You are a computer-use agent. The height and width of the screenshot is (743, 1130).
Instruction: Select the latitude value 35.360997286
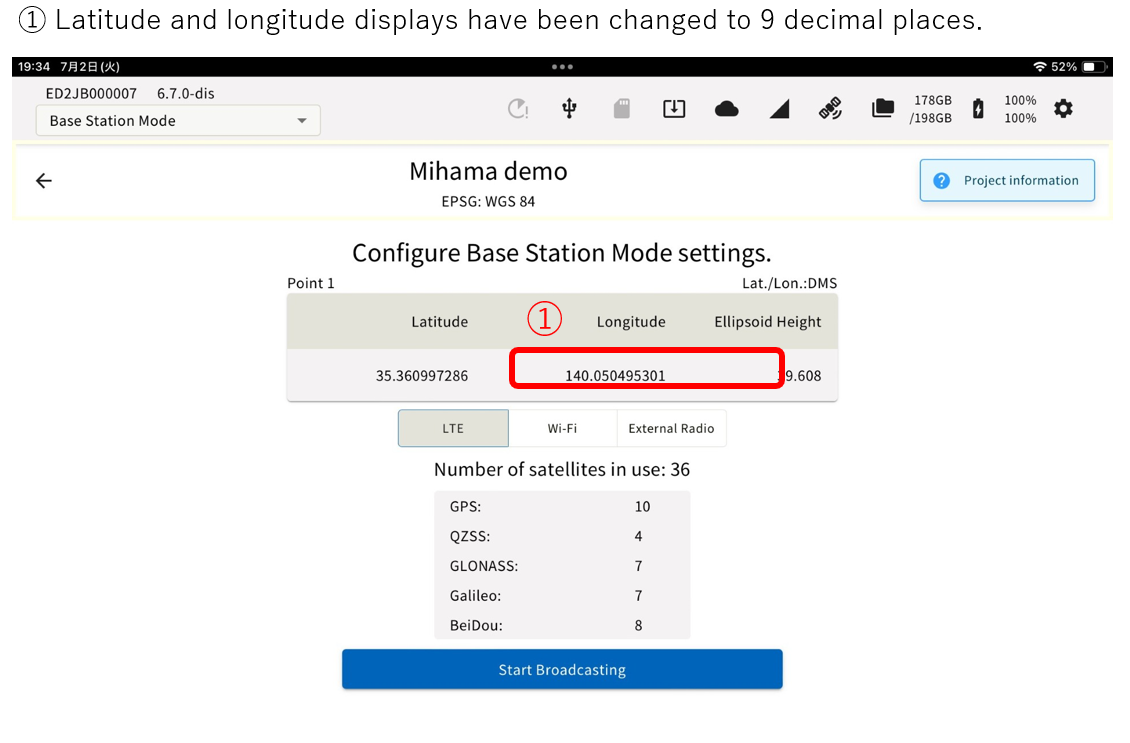coord(422,375)
